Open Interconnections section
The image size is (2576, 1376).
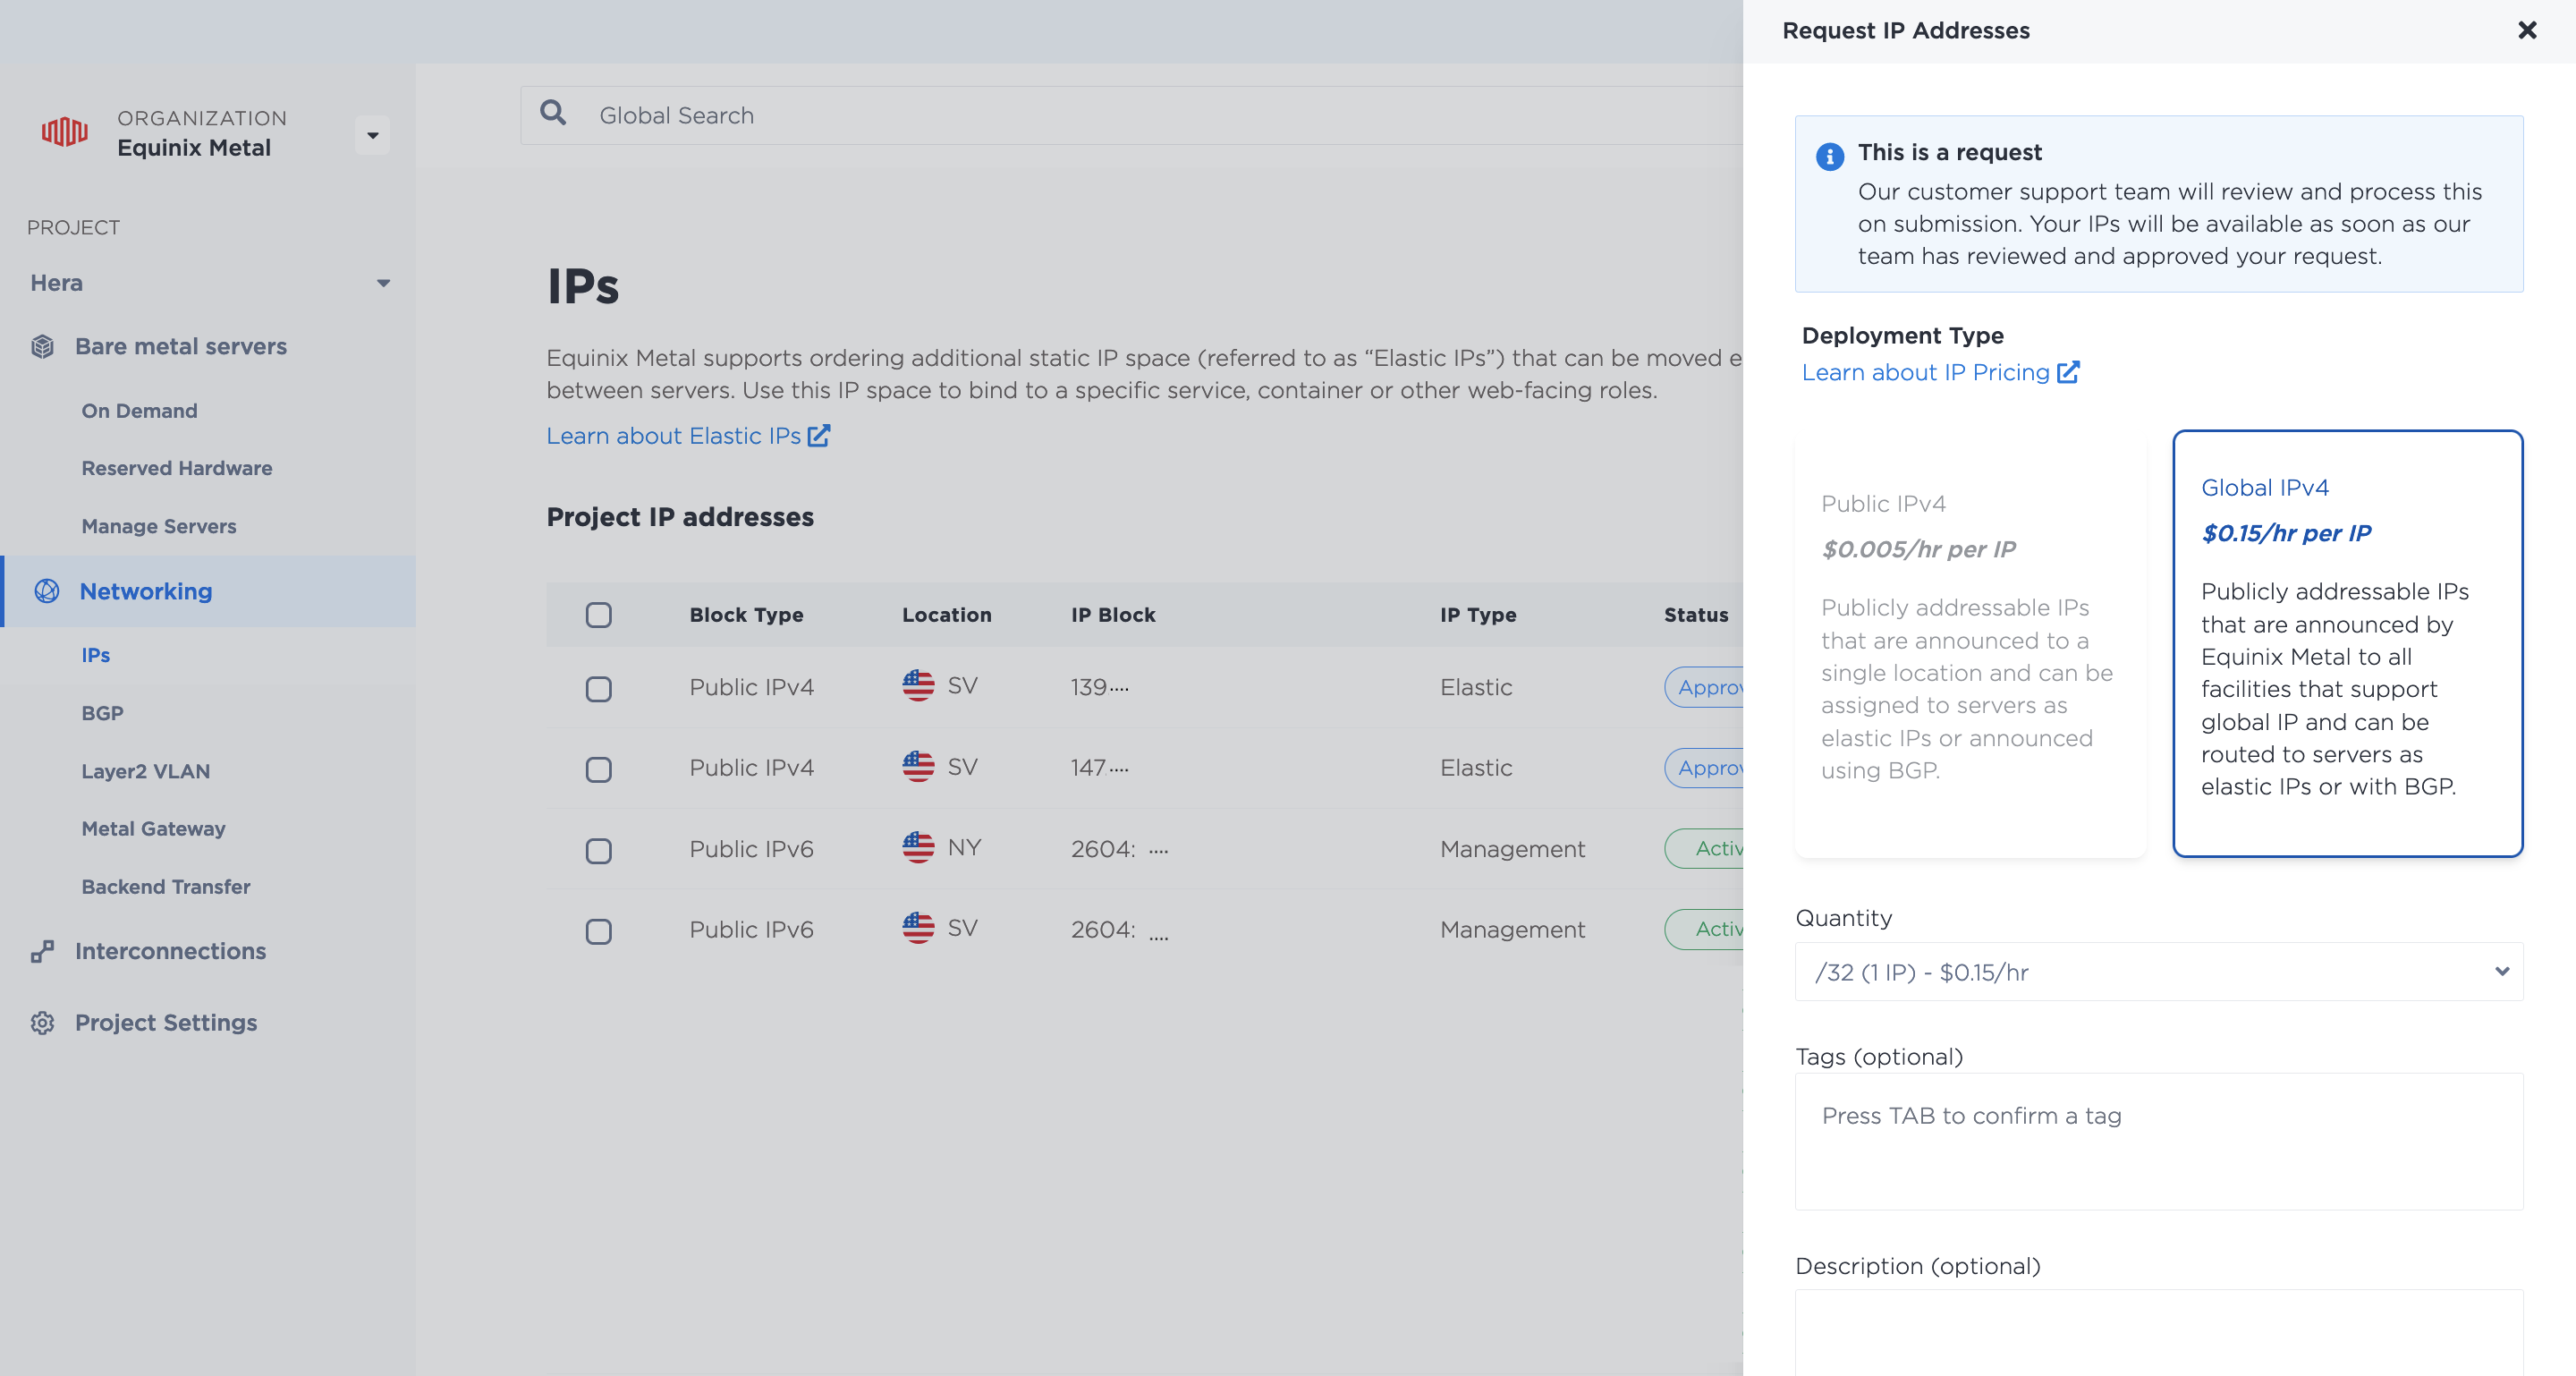point(170,951)
